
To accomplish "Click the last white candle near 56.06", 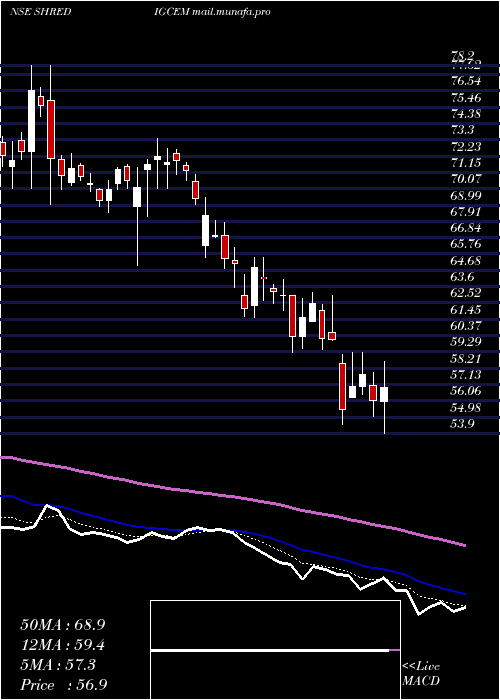I will 384,395.
